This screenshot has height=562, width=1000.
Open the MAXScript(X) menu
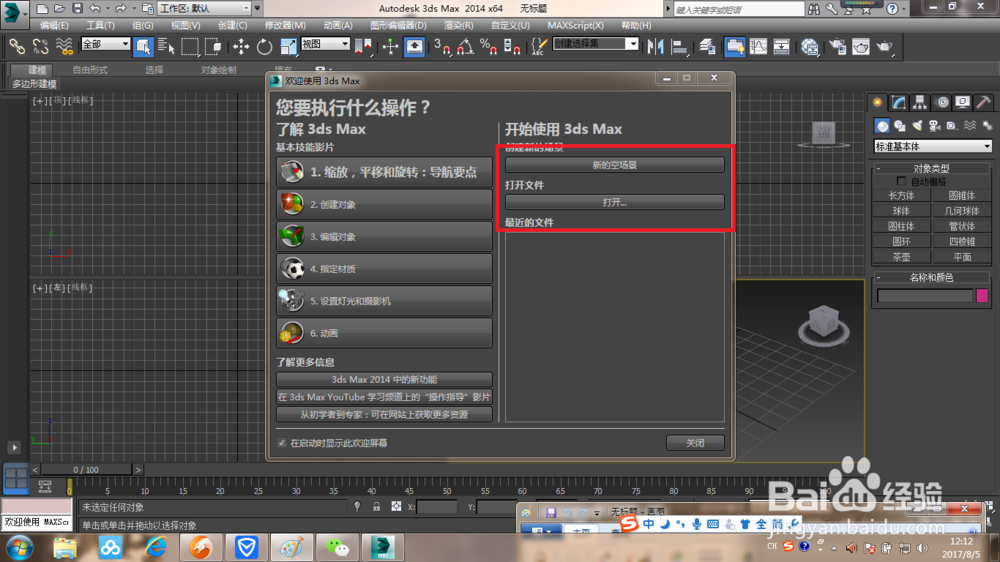575,26
